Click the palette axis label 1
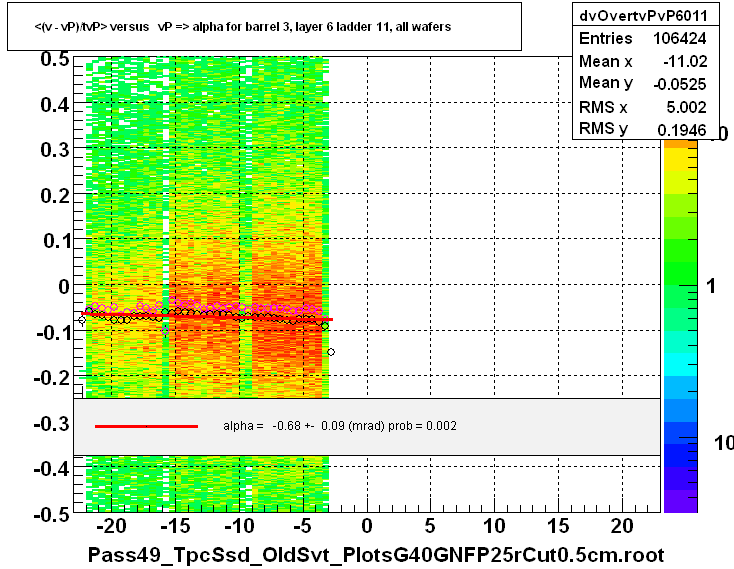The height and width of the screenshot is (569, 734). 711,286
